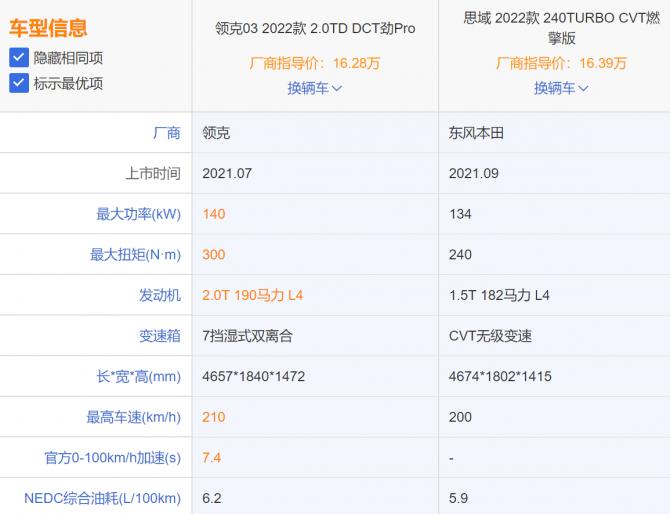Click the 厂商 row label
Image resolution: width=670 pixels, height=514 pixels.
click(166, 132)
